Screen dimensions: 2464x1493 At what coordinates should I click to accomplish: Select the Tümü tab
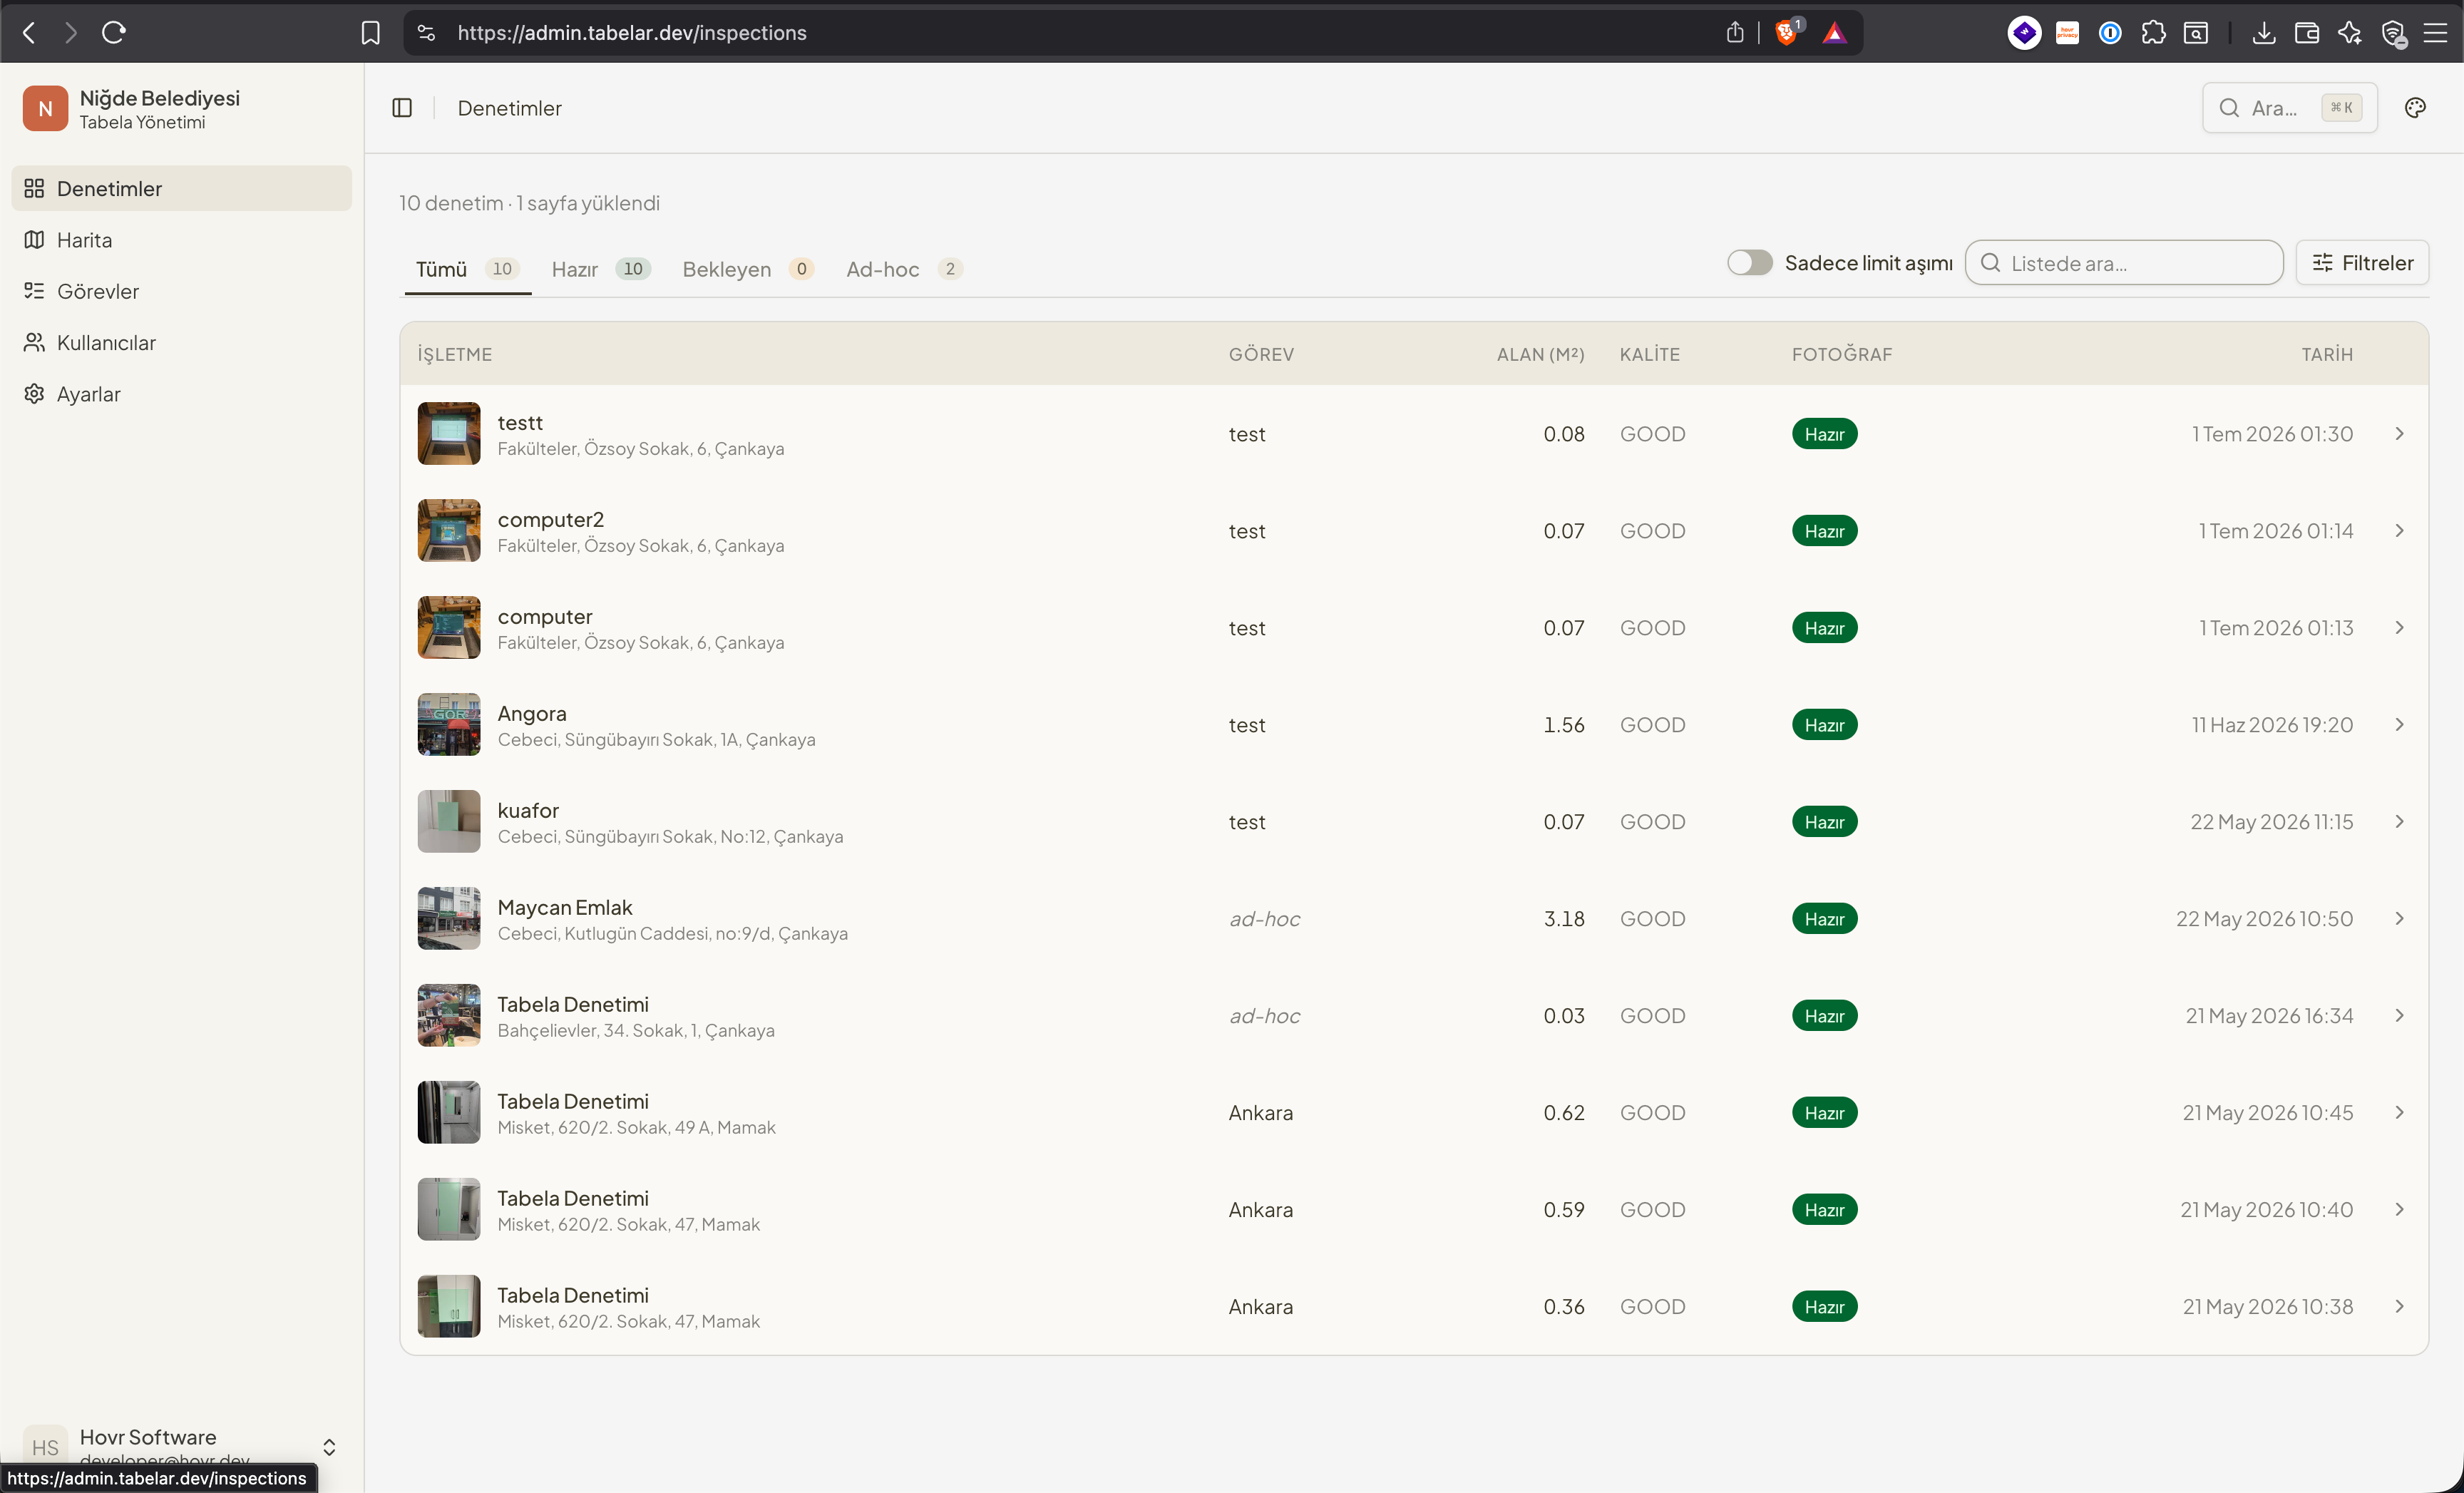467,269
